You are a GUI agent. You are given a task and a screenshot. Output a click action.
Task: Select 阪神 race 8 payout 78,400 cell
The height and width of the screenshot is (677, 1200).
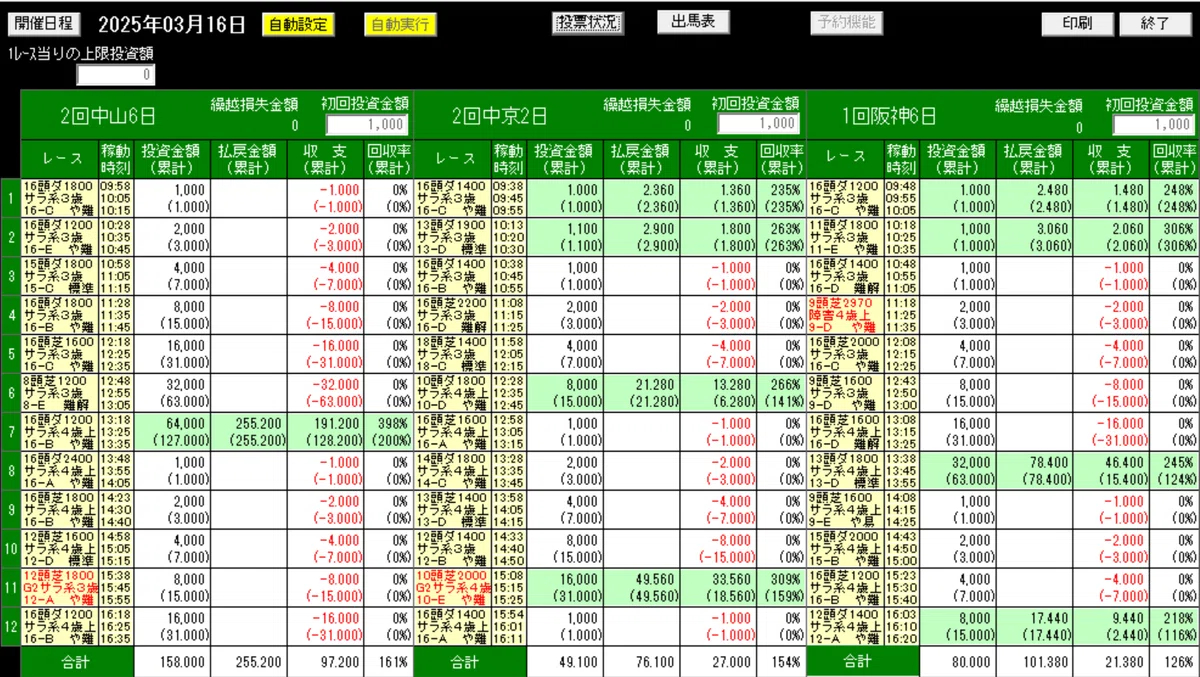point(1035,471)
